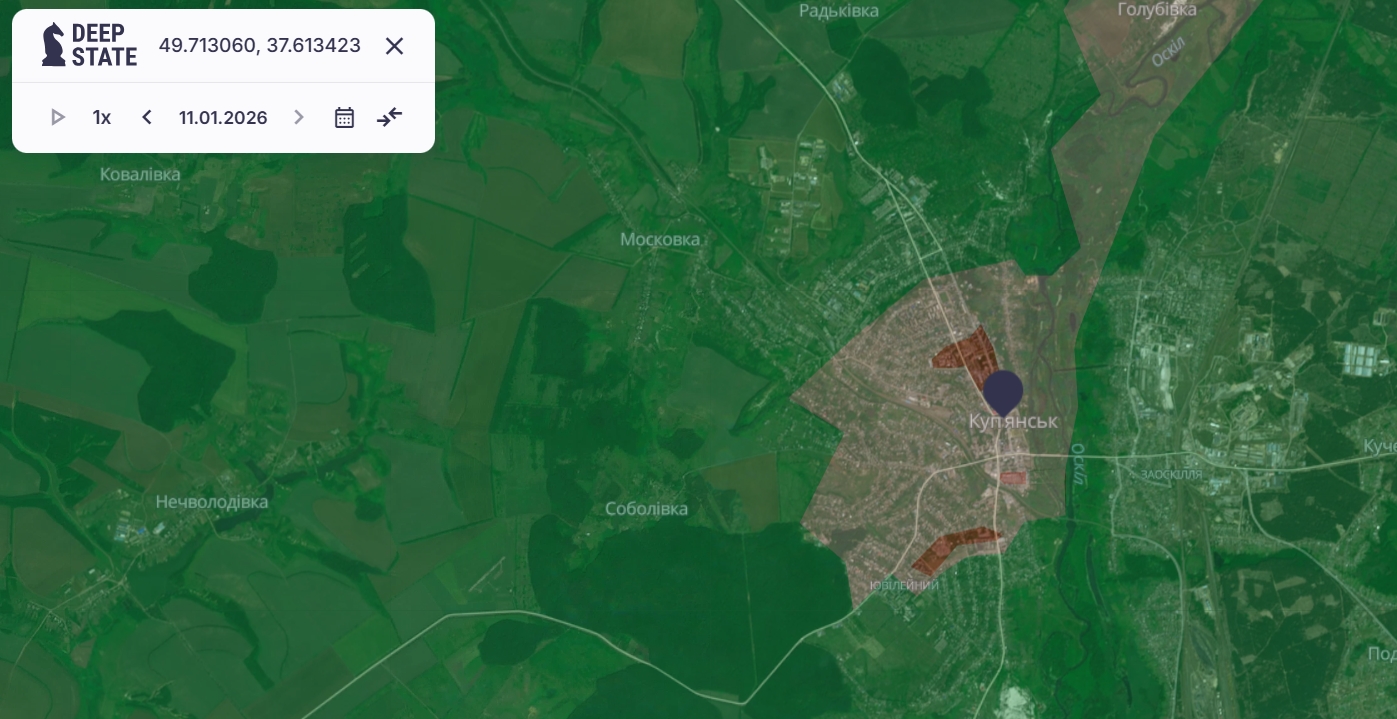Click the red zone above Ювілейний
The image size is (1397, 719).
point(952,546)
